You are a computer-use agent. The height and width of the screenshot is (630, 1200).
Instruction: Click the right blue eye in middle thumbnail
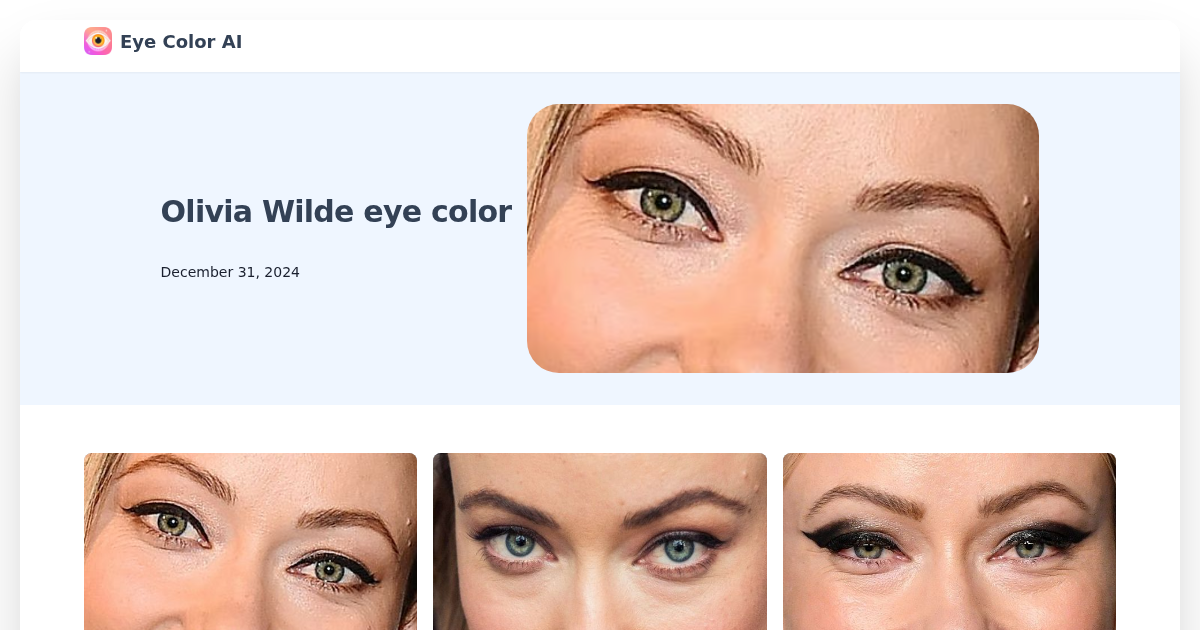click(x=679, y=549)
